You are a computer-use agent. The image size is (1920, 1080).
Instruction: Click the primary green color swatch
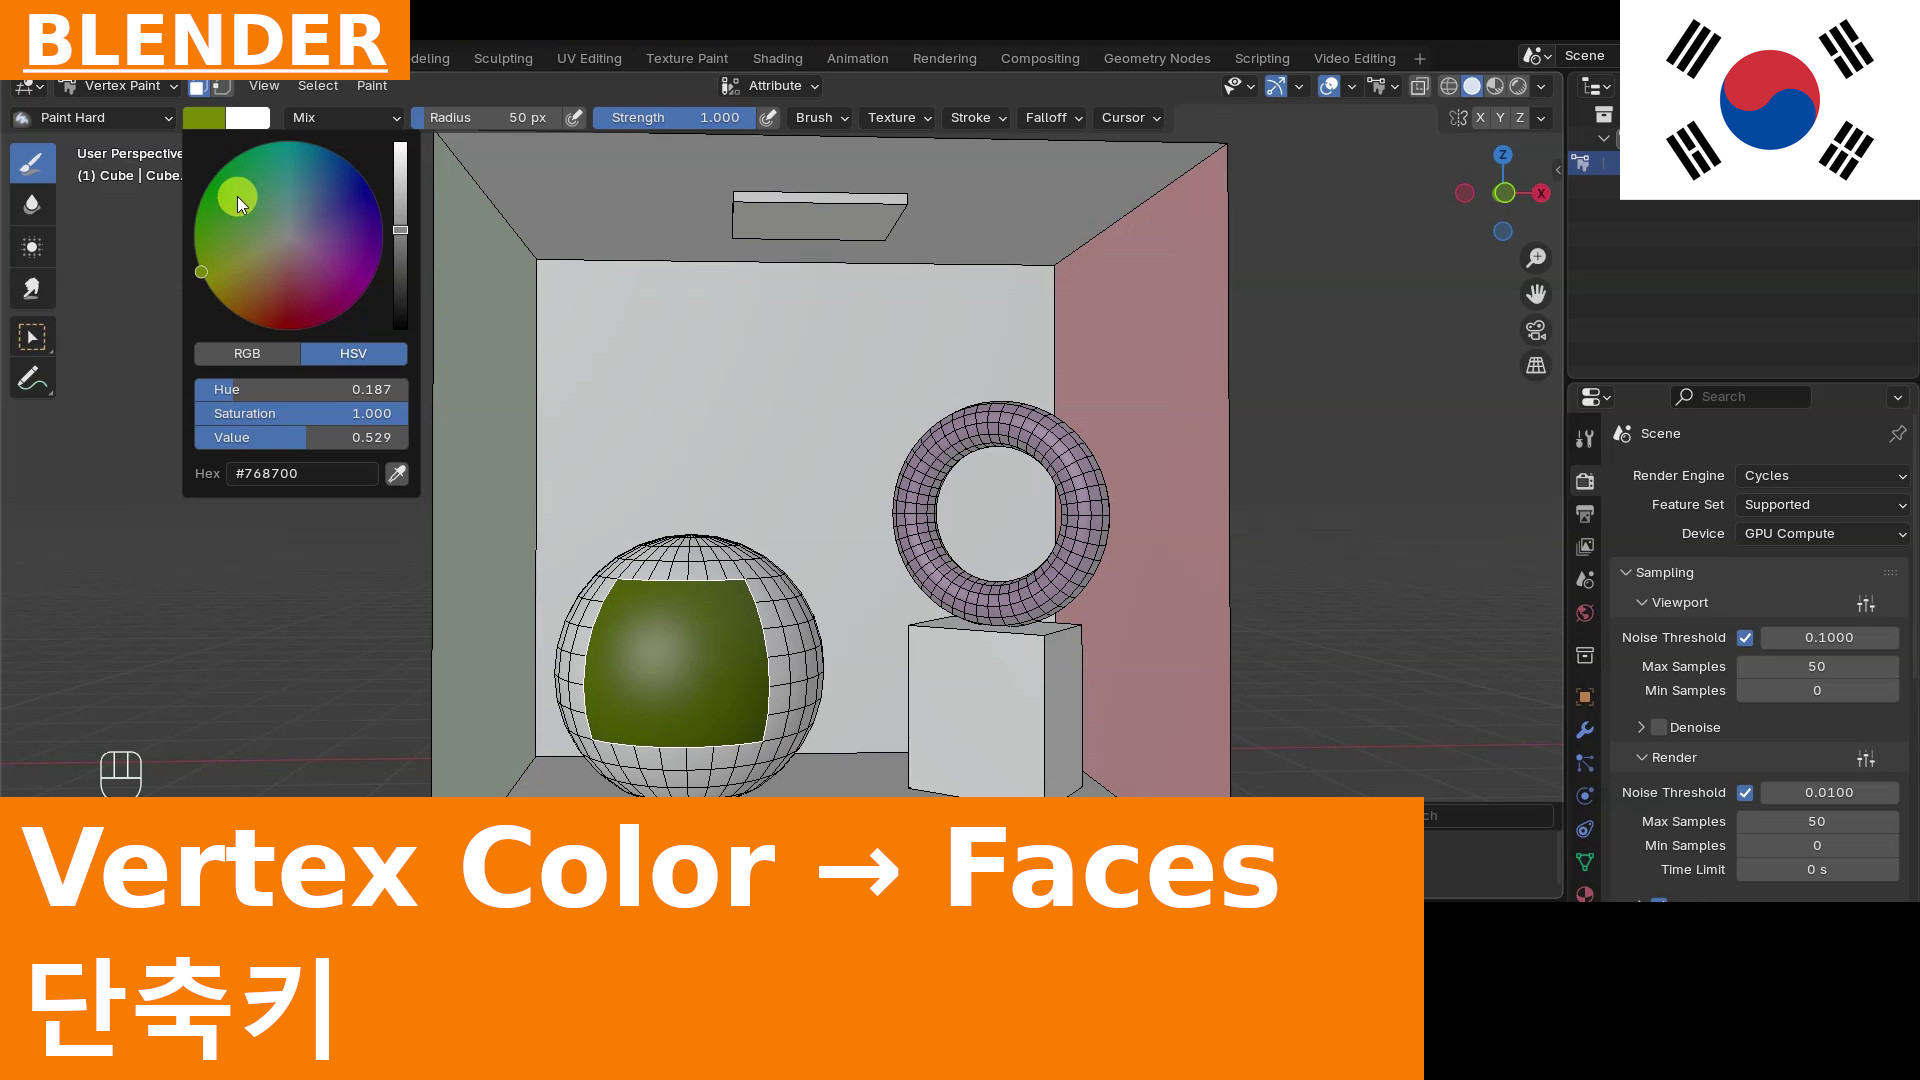(204, 118)
